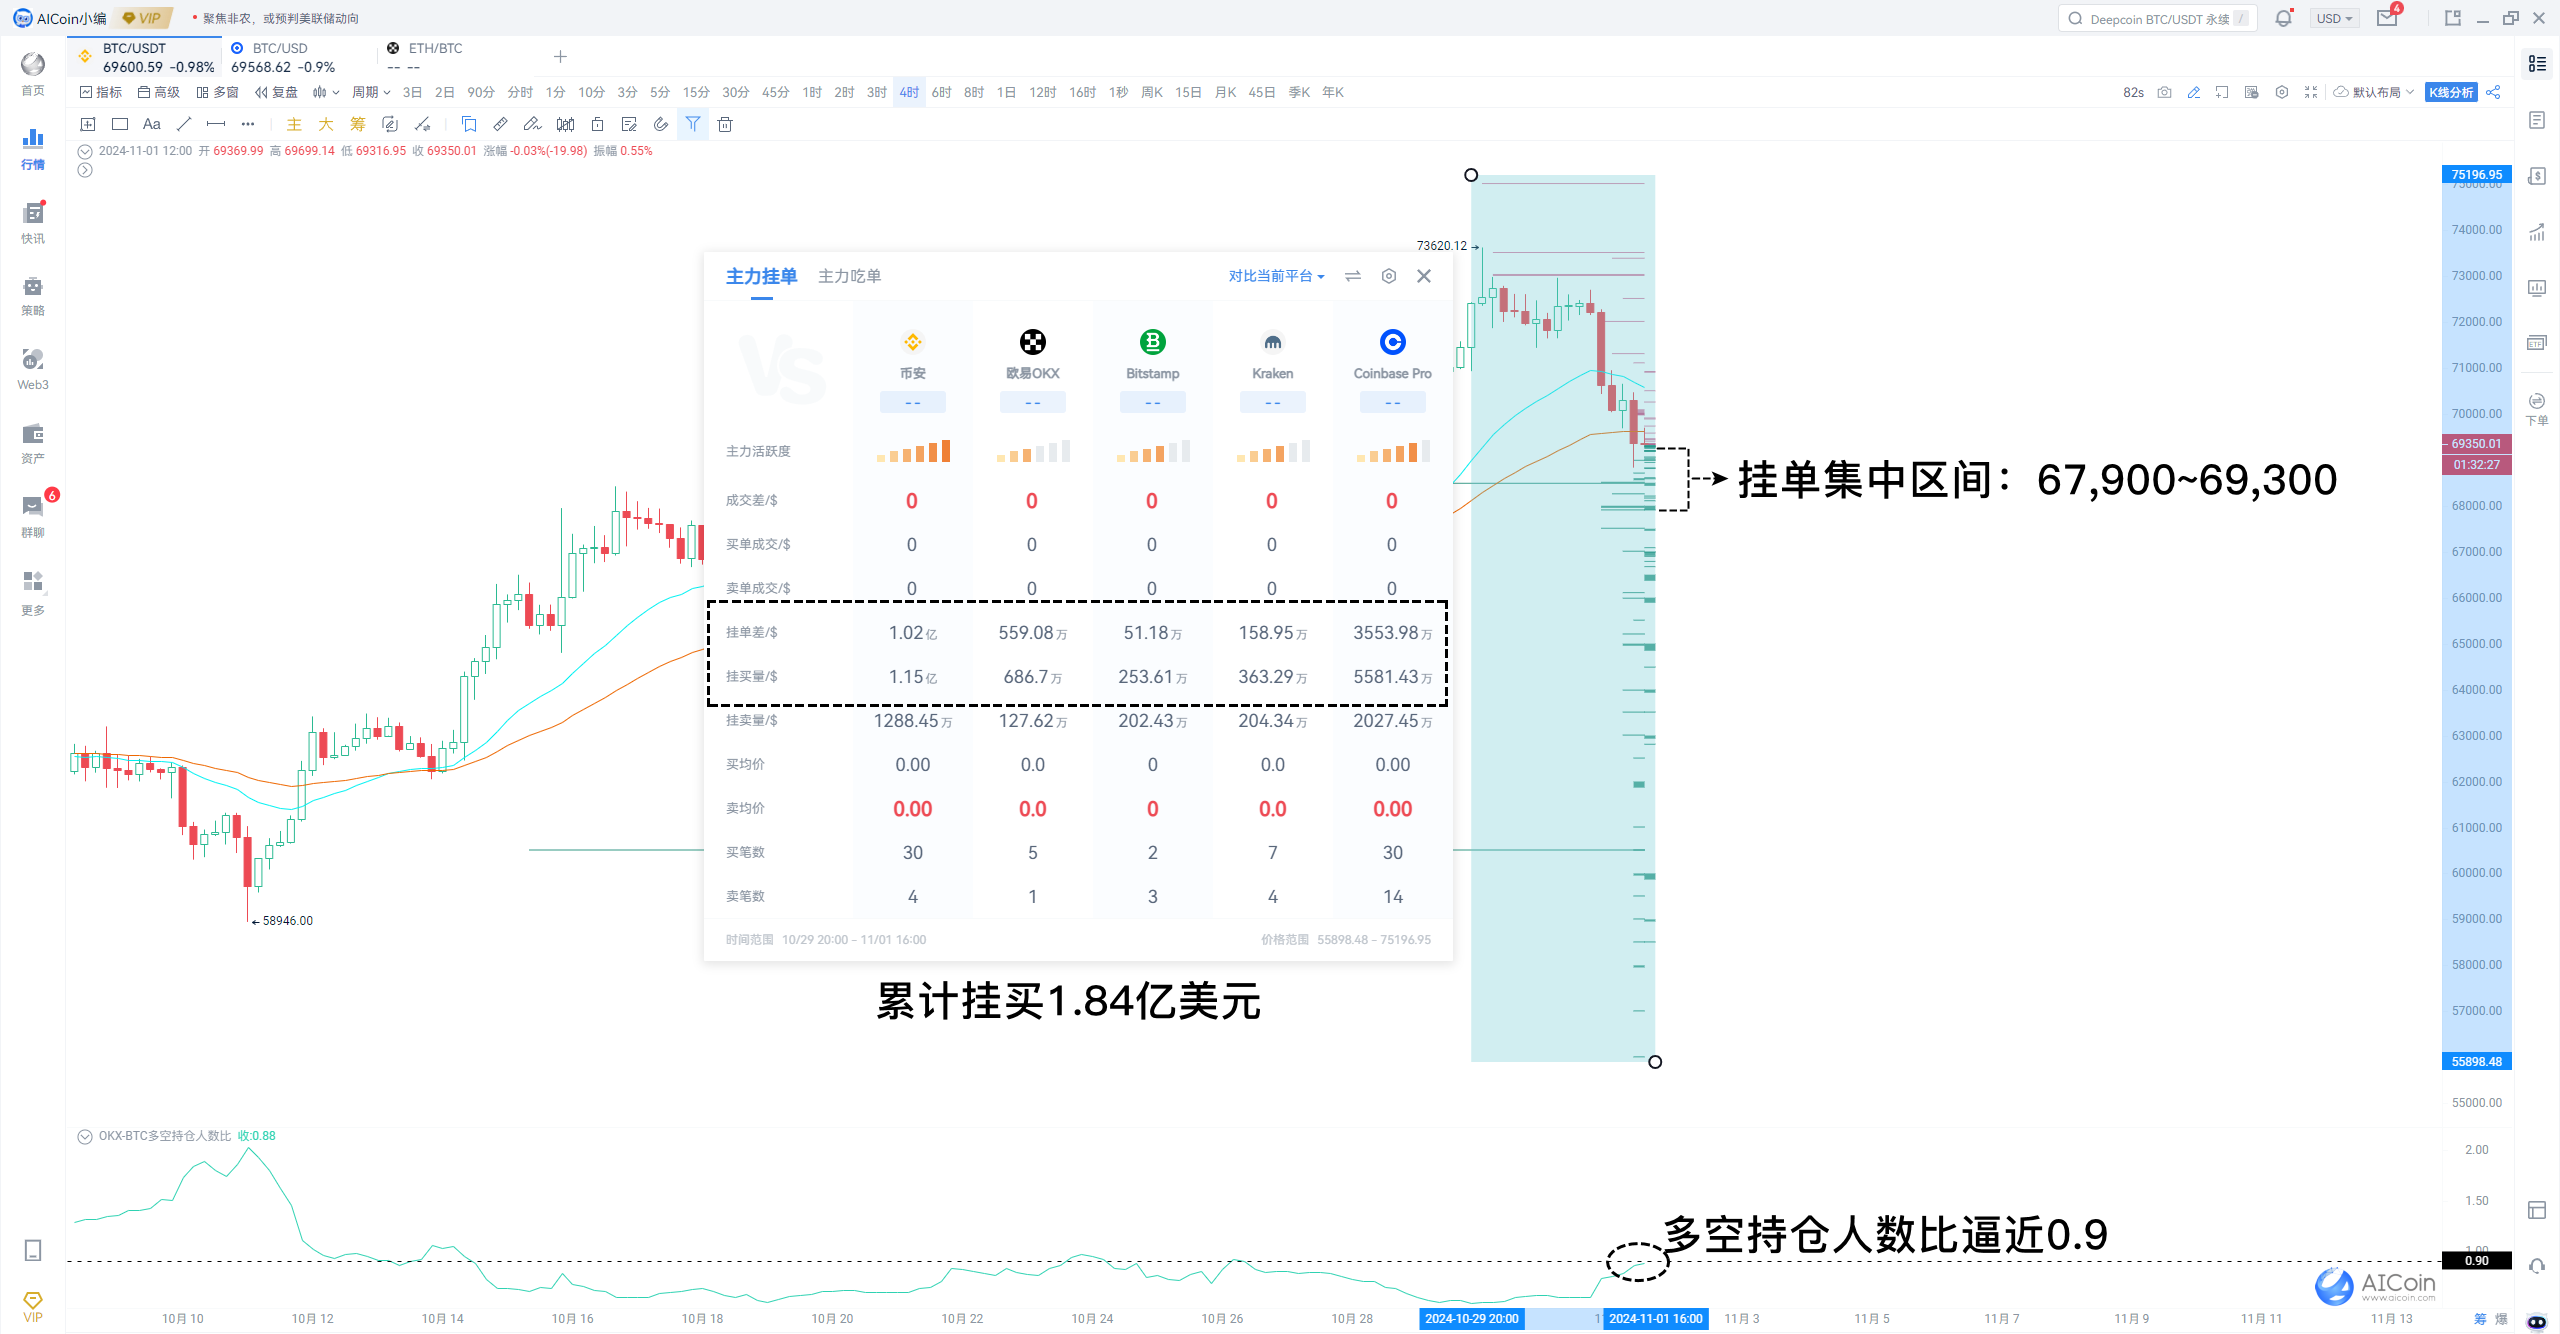The image size is (2560, 1334).
Task: Toggle the 欧易OKX exchange selection bar
Action: coord(1033,402)
